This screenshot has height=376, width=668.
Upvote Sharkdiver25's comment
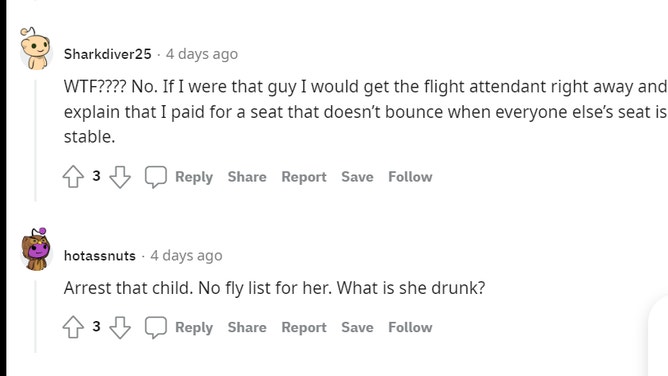click(x=73, y=176)
